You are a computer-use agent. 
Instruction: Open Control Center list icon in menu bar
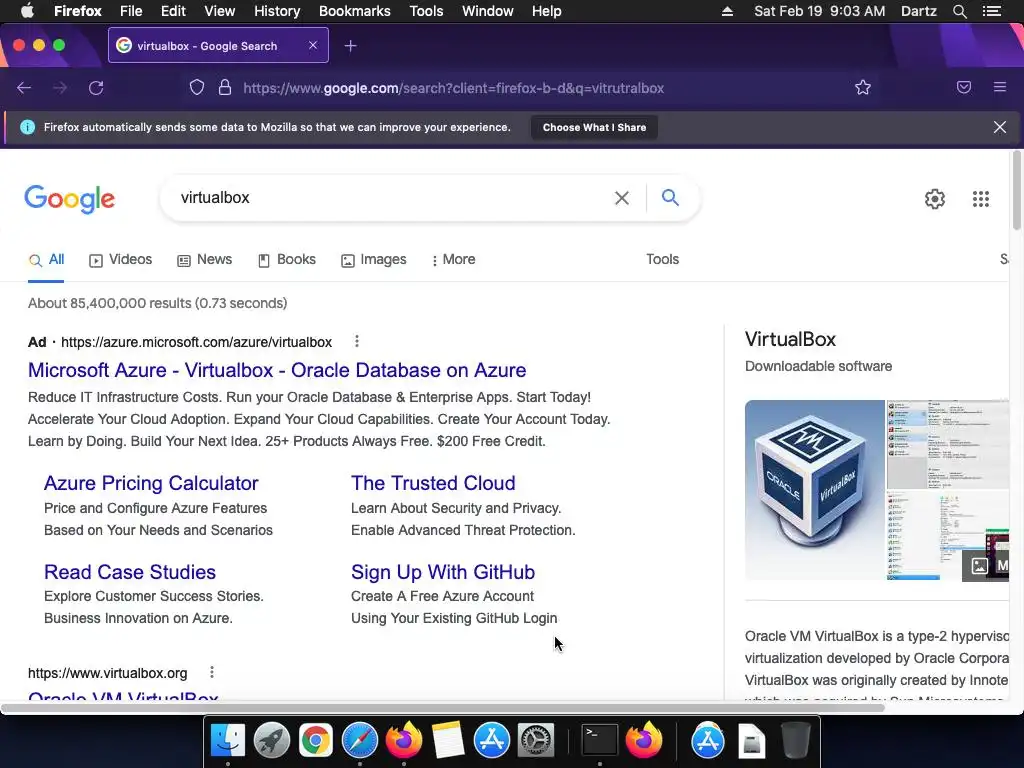tap(991, 11)
